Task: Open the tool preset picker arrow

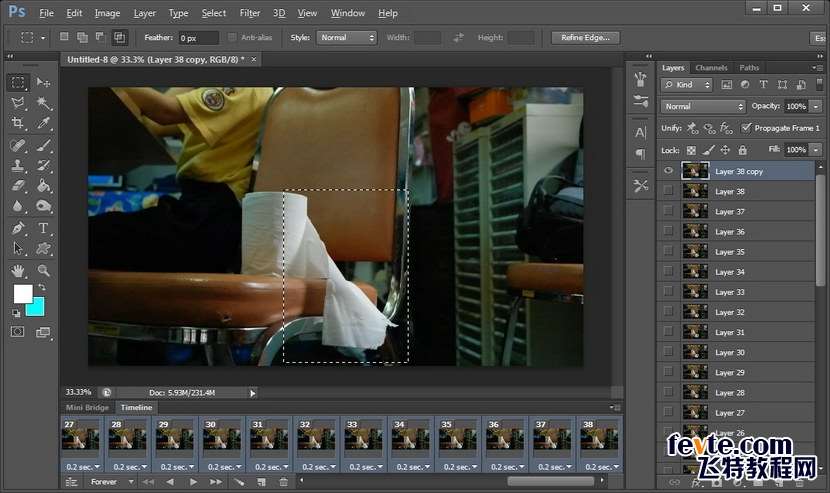Action: [43, 38]
